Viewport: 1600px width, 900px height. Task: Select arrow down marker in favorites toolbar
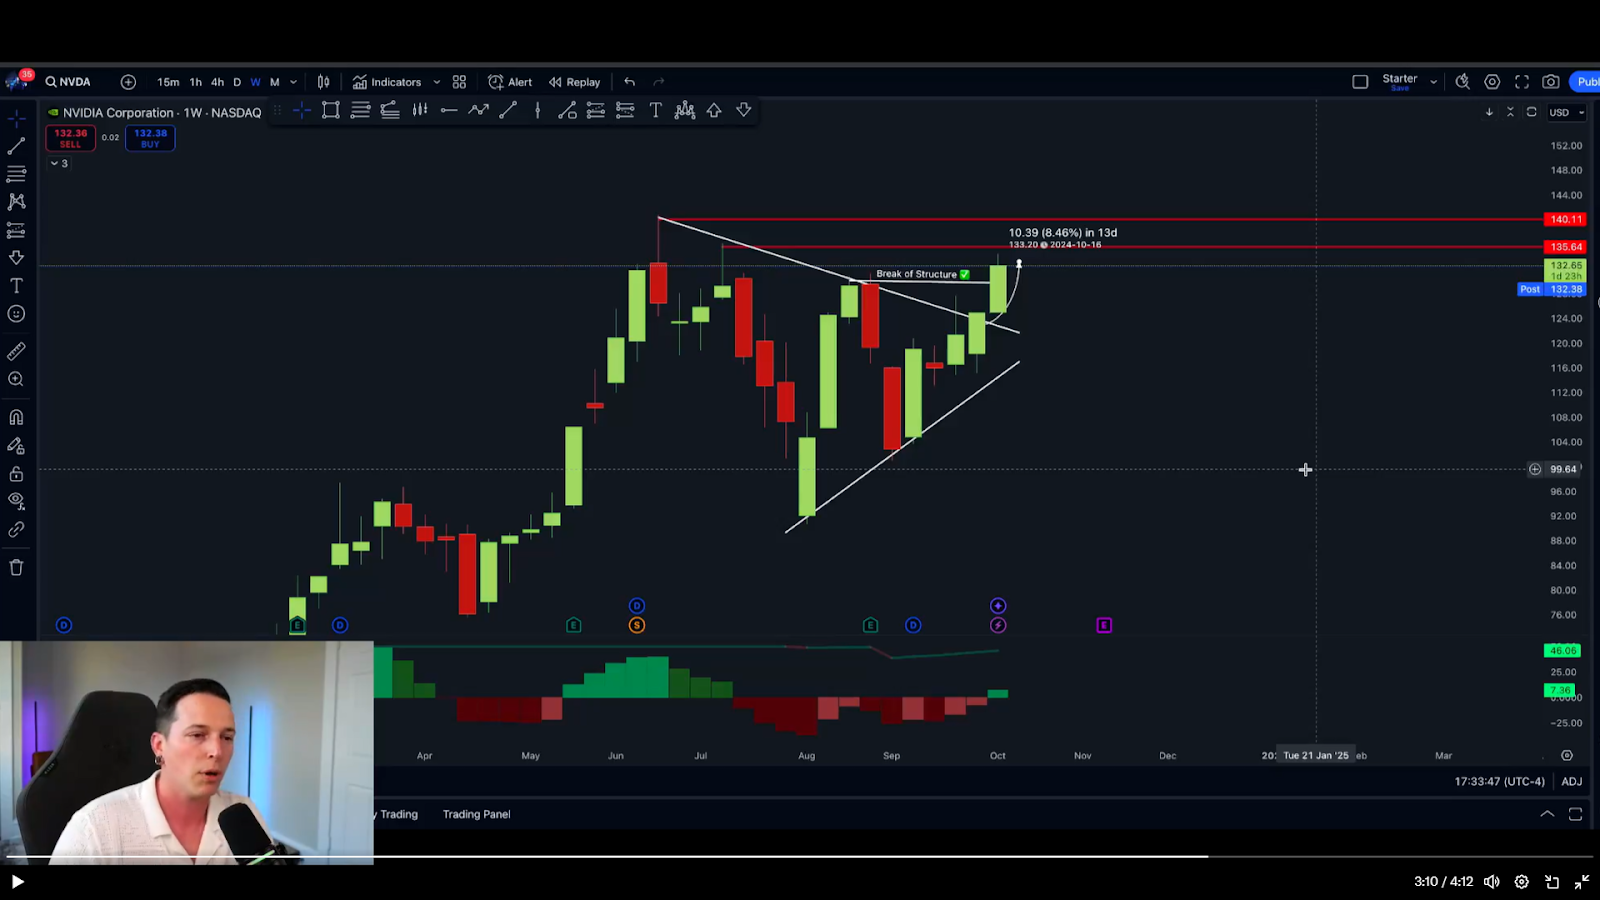pyautogui.click(x=744, y=111)
